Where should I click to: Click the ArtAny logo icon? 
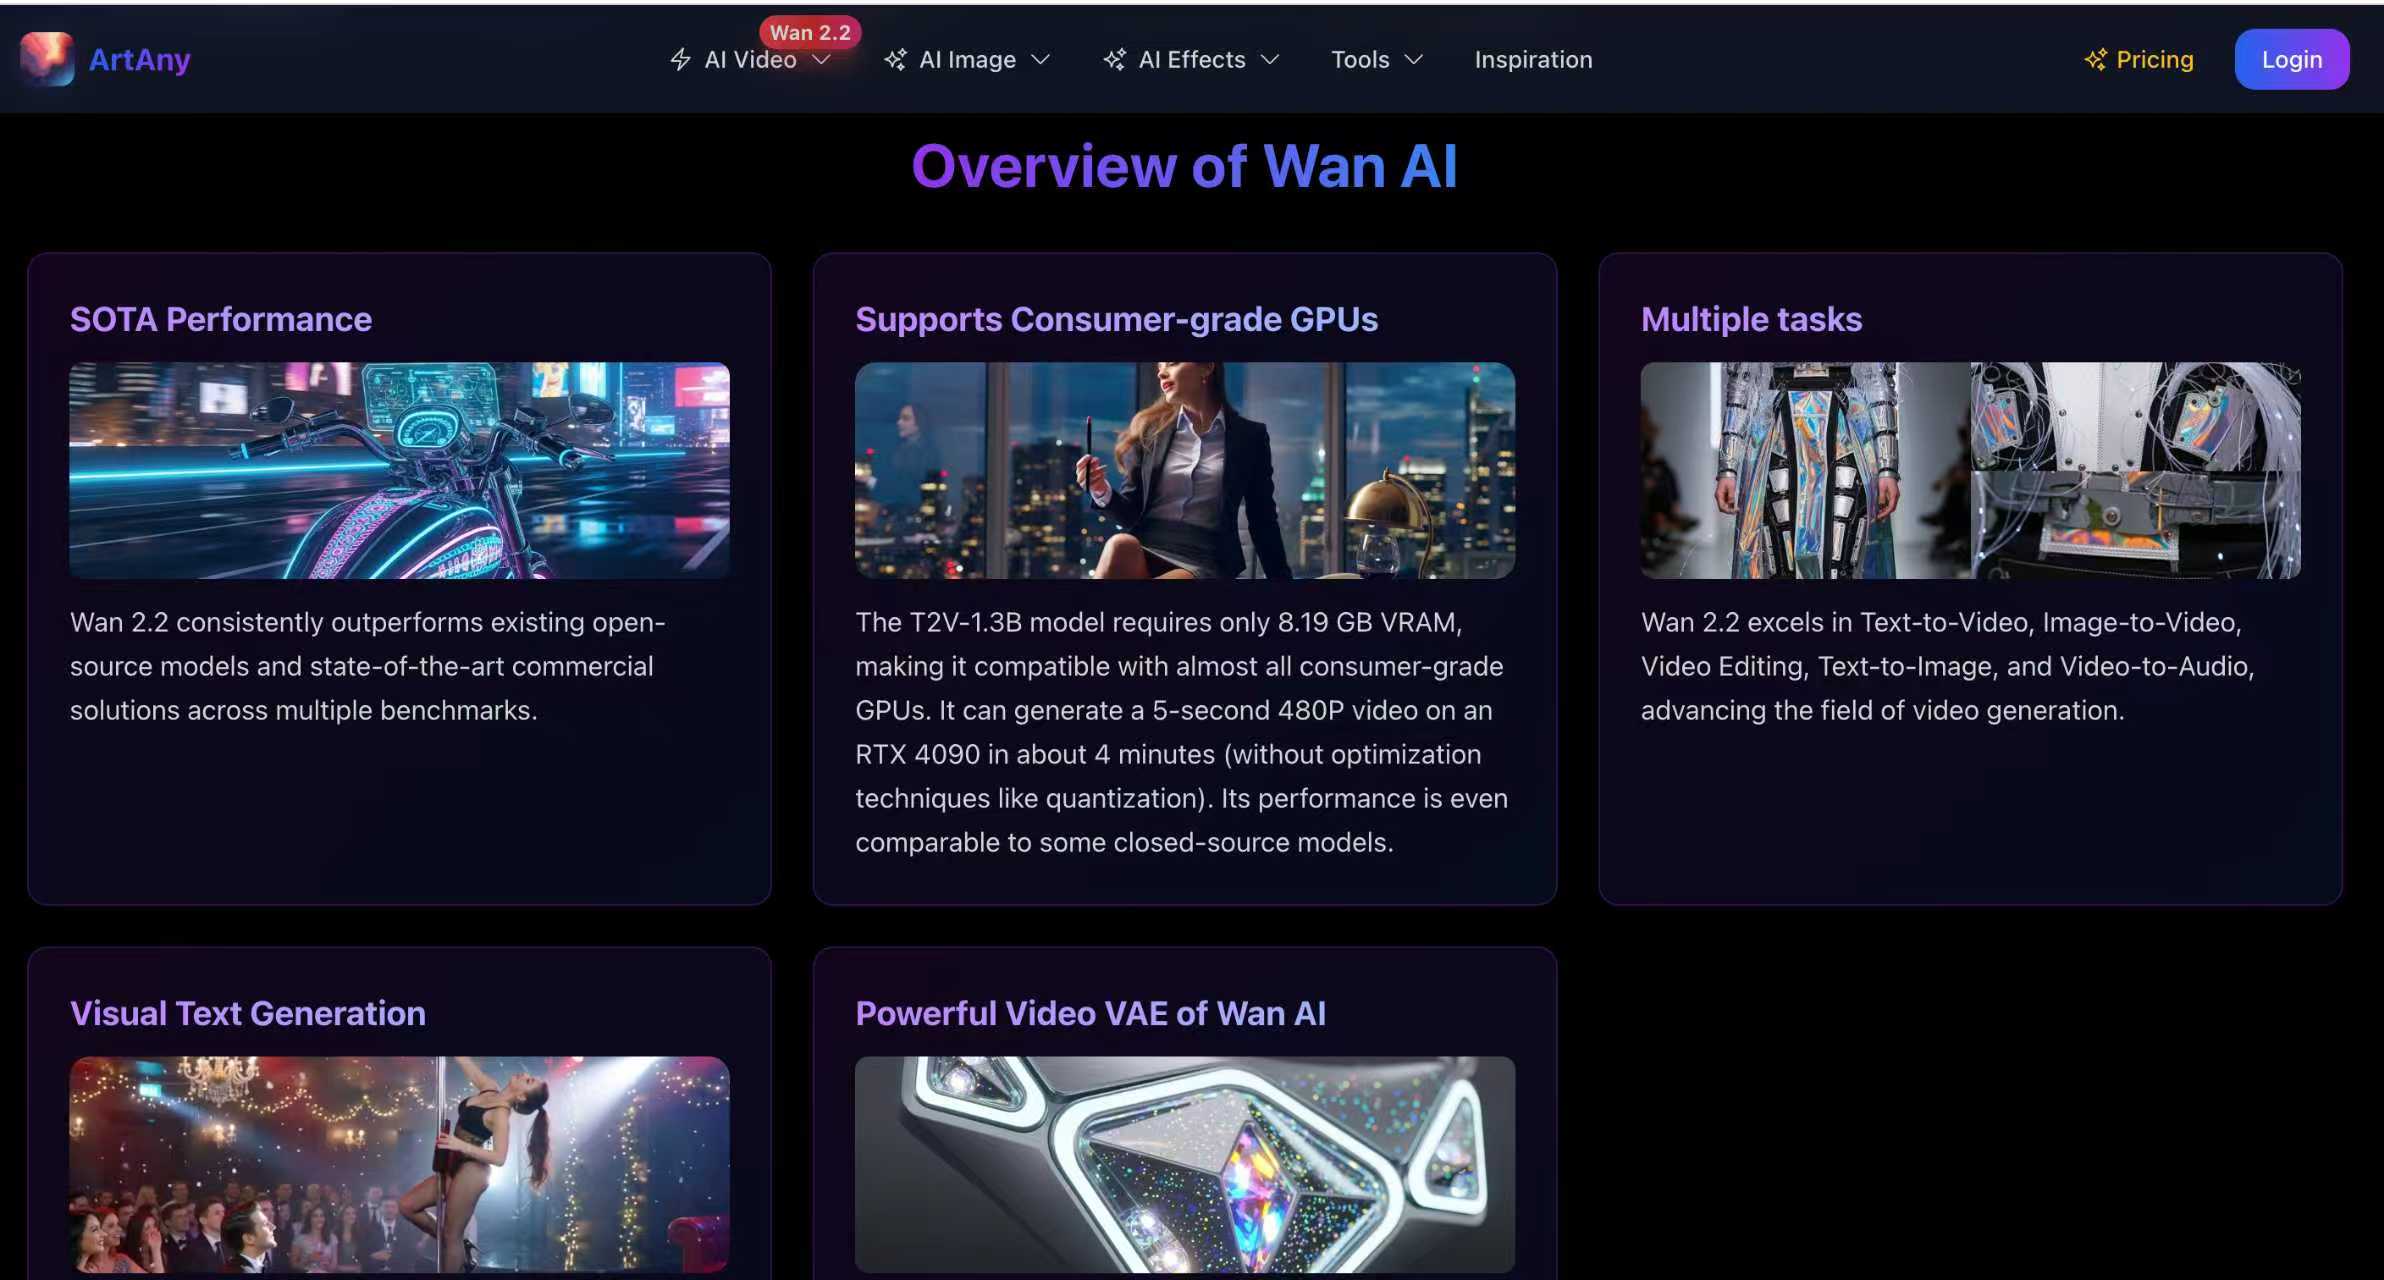(47, 59)
